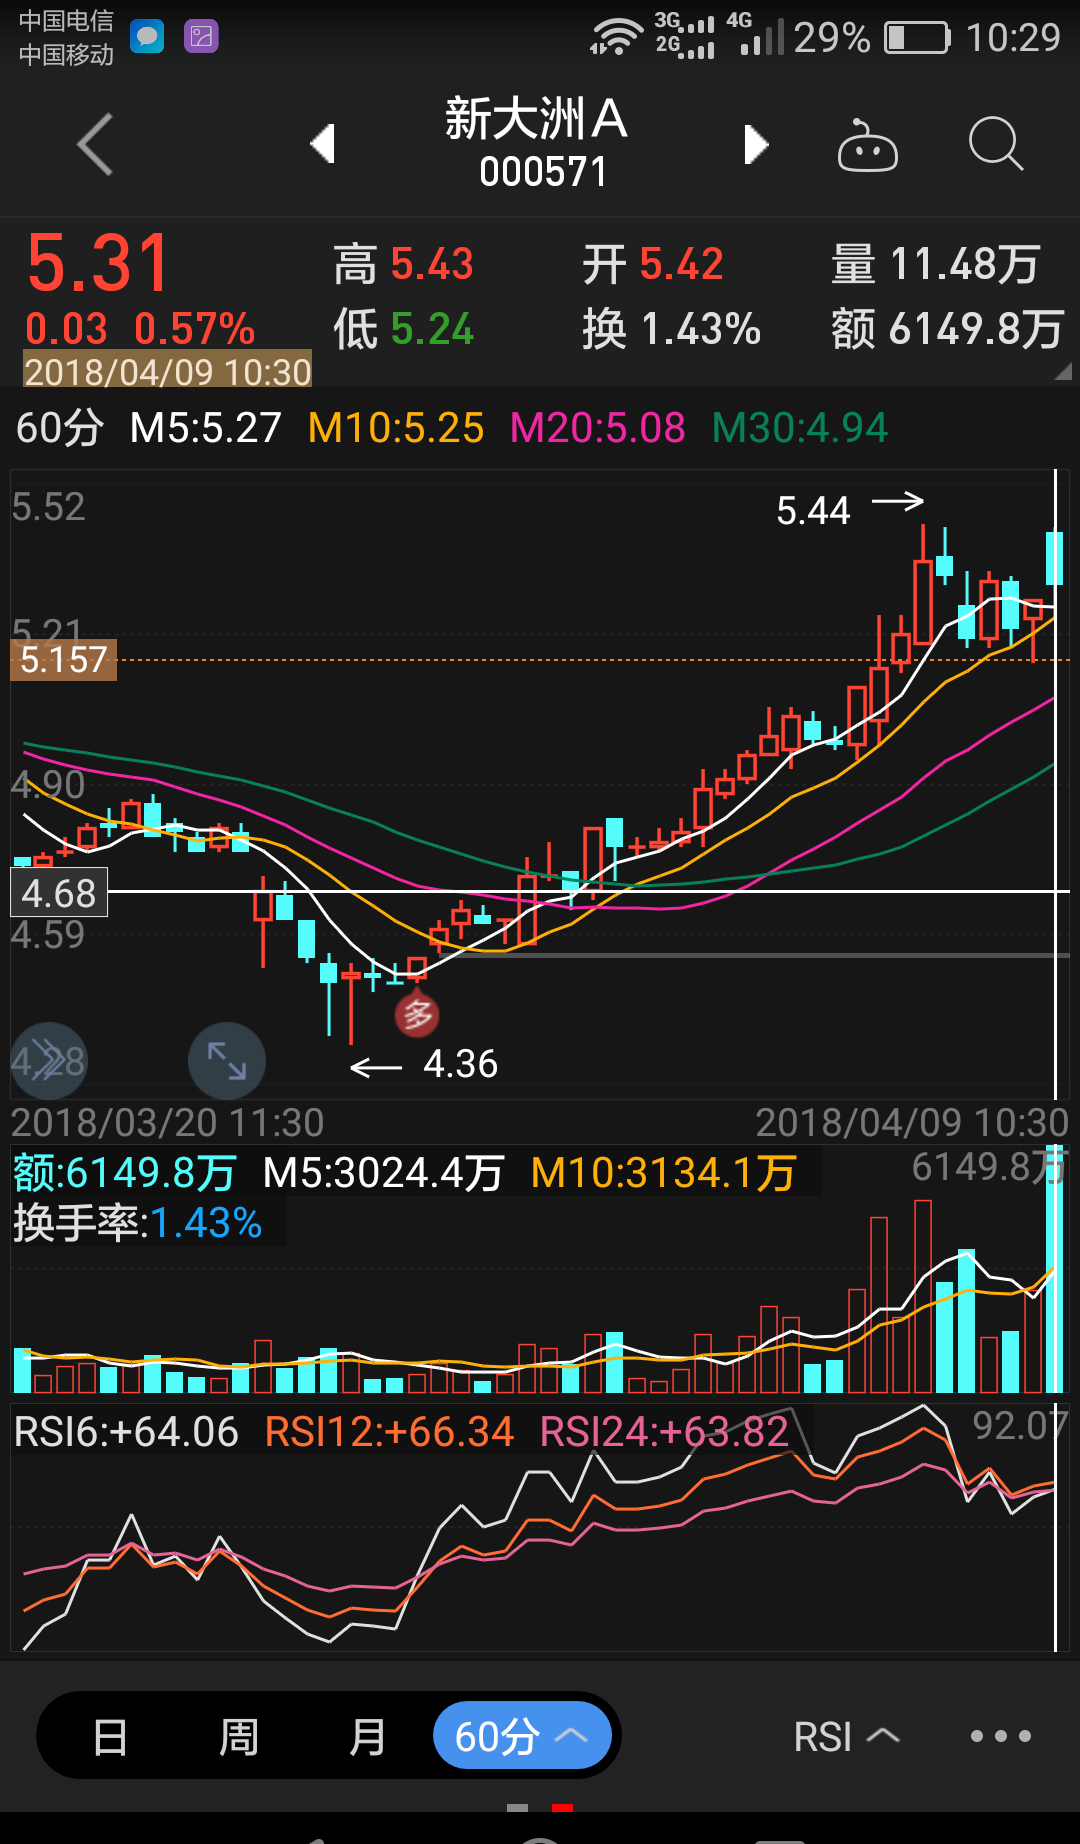Tap the 量 11.48万 volume value

(x=936, y=264)
